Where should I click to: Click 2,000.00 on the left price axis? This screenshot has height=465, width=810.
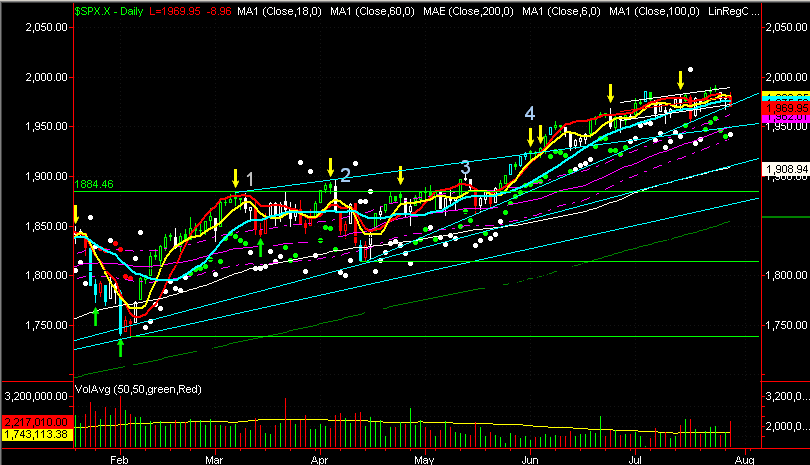46,77
